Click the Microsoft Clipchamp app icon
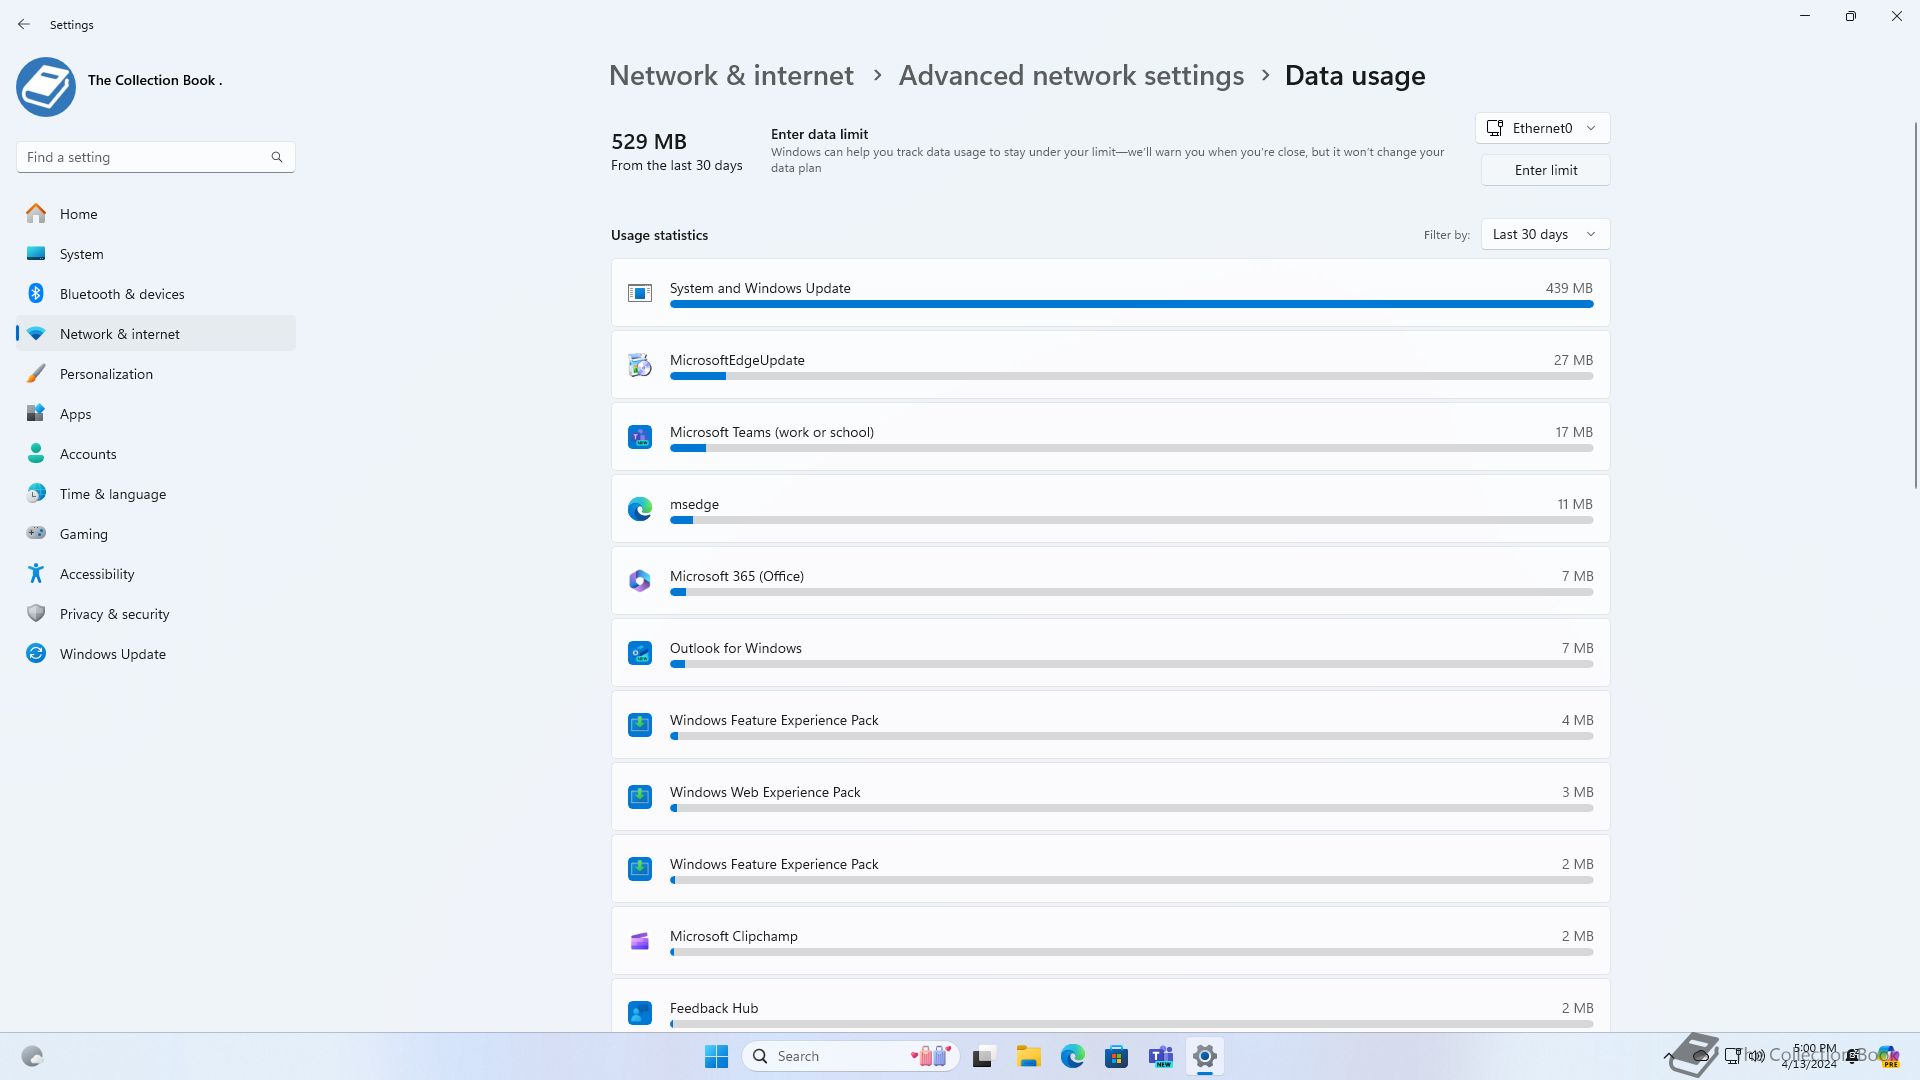1920x1080 pixels. click(640, 941)
